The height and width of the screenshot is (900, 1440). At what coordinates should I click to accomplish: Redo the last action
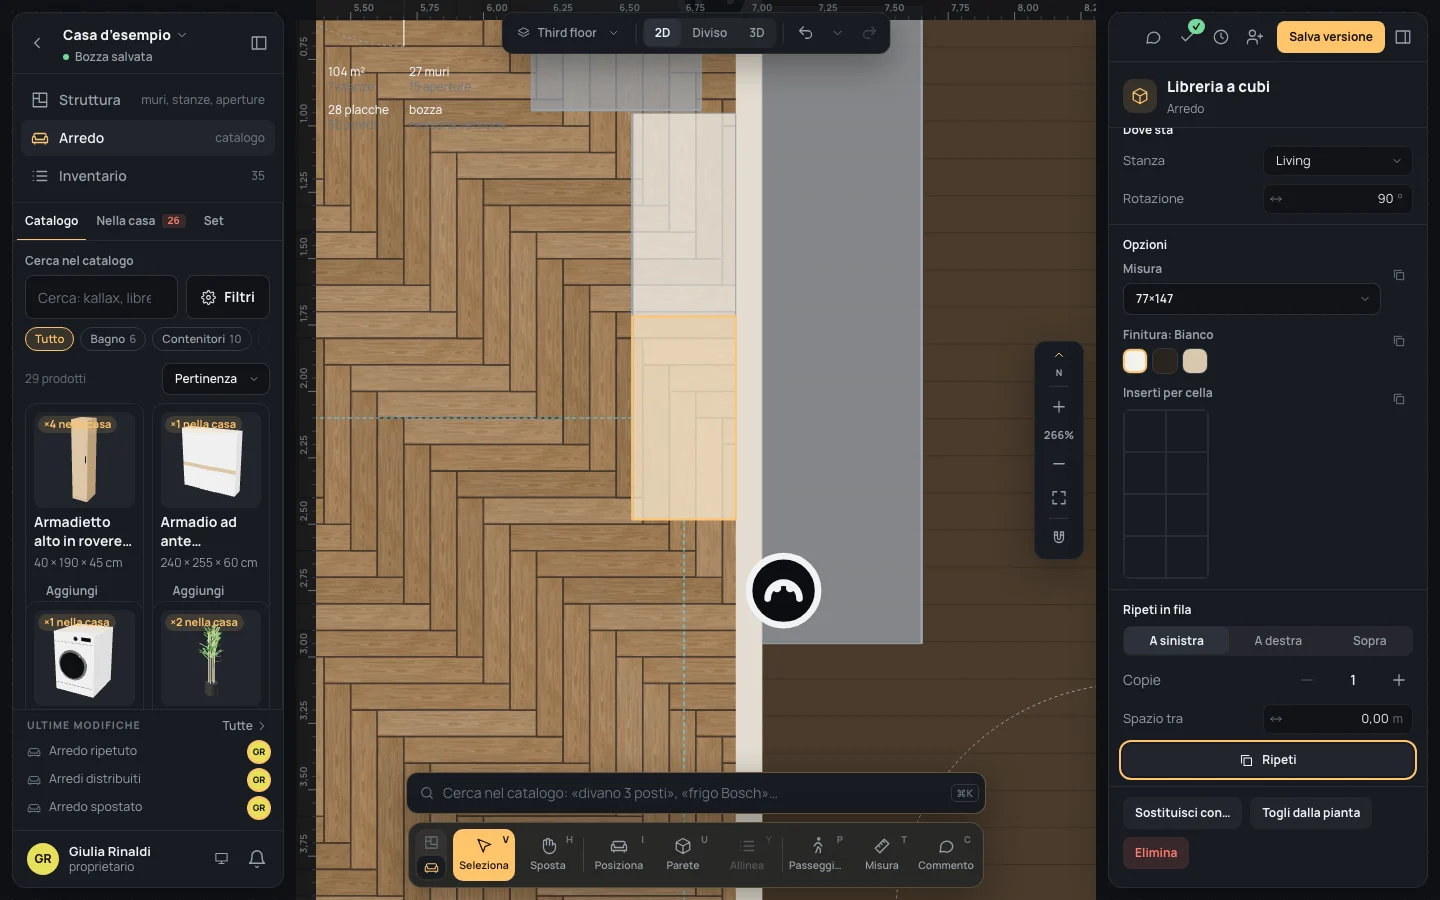tap(869, 33)
